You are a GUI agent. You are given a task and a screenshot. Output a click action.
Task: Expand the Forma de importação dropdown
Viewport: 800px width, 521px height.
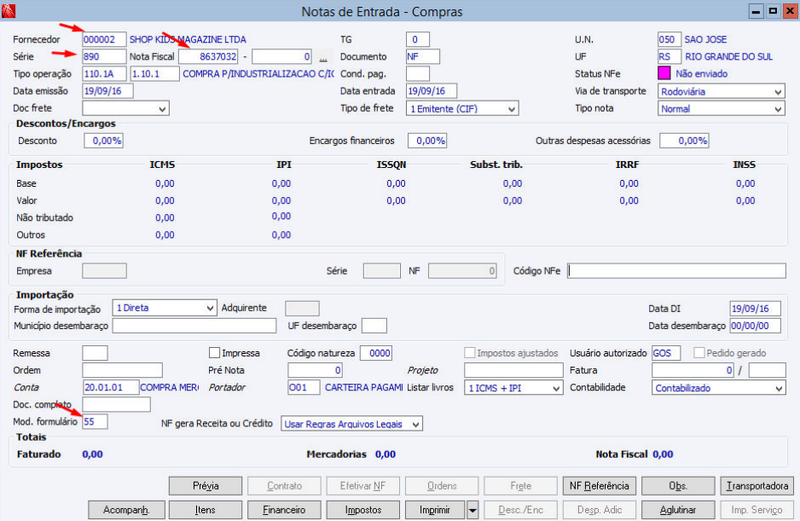point(164,308)
